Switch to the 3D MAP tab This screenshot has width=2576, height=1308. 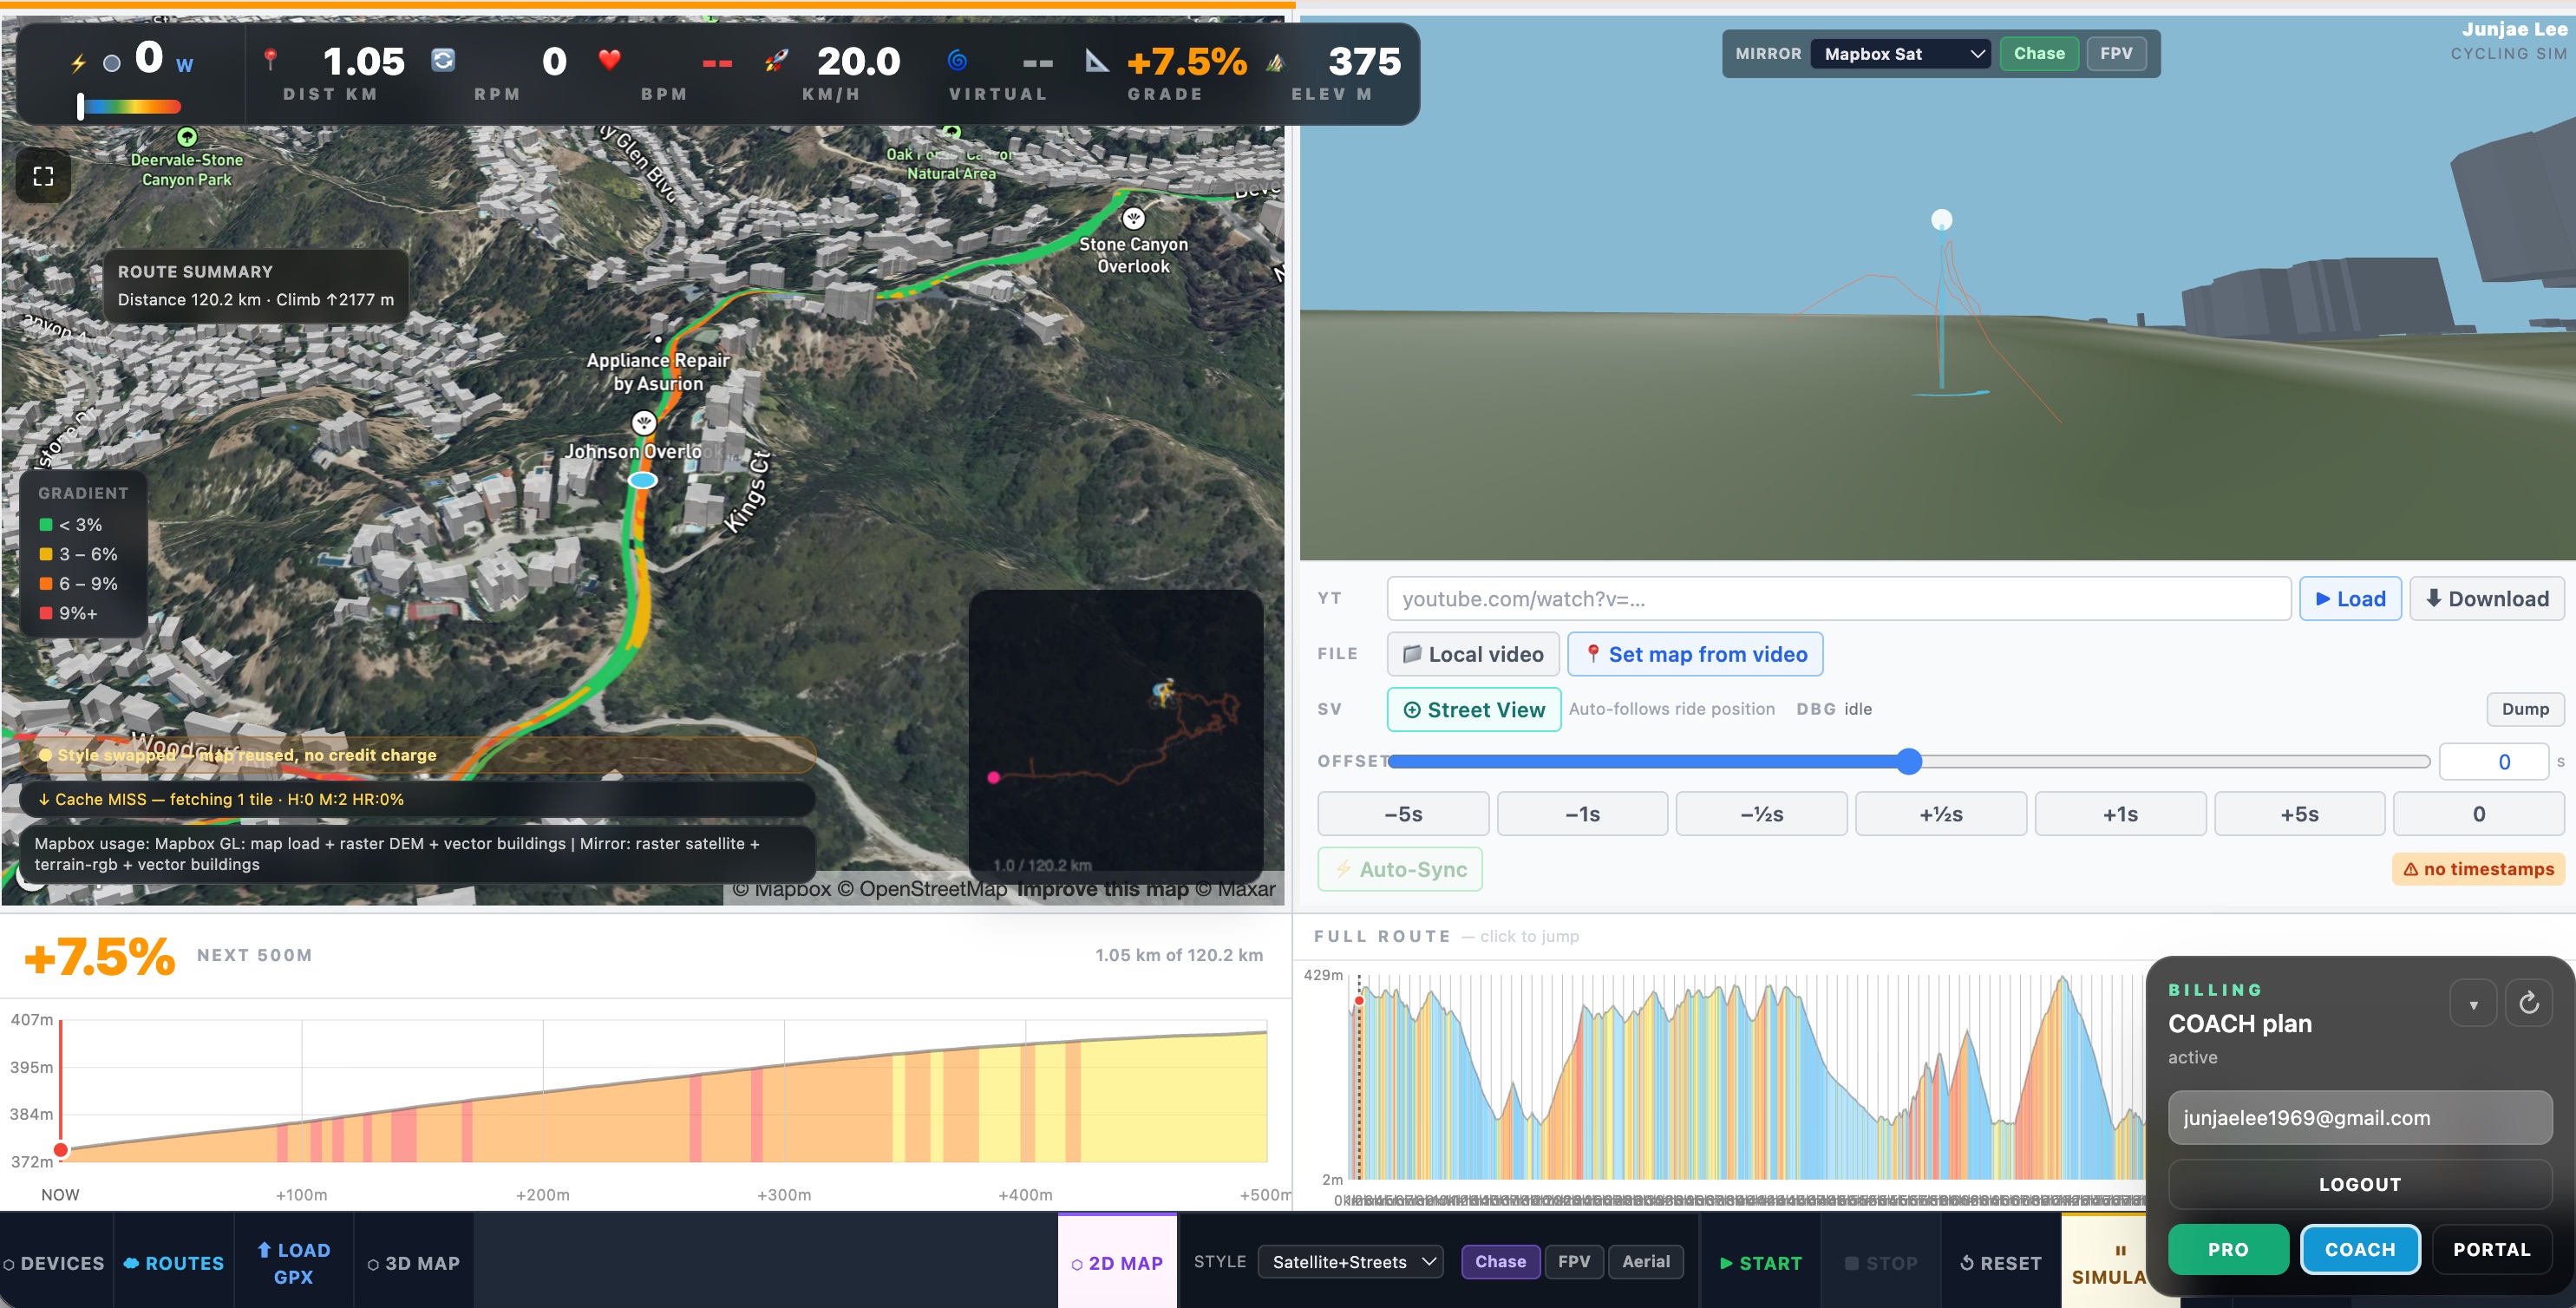(x=414, y=1263)
